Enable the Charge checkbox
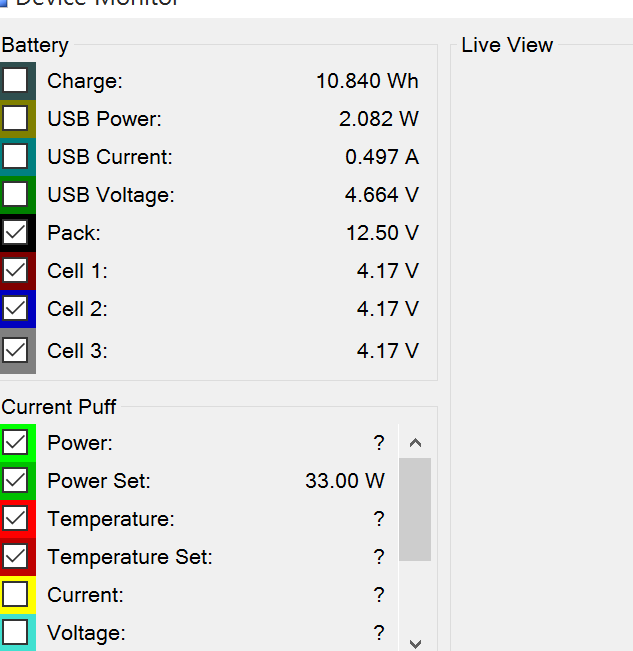Screen dimensions: 633x651 tap(15, 80)
